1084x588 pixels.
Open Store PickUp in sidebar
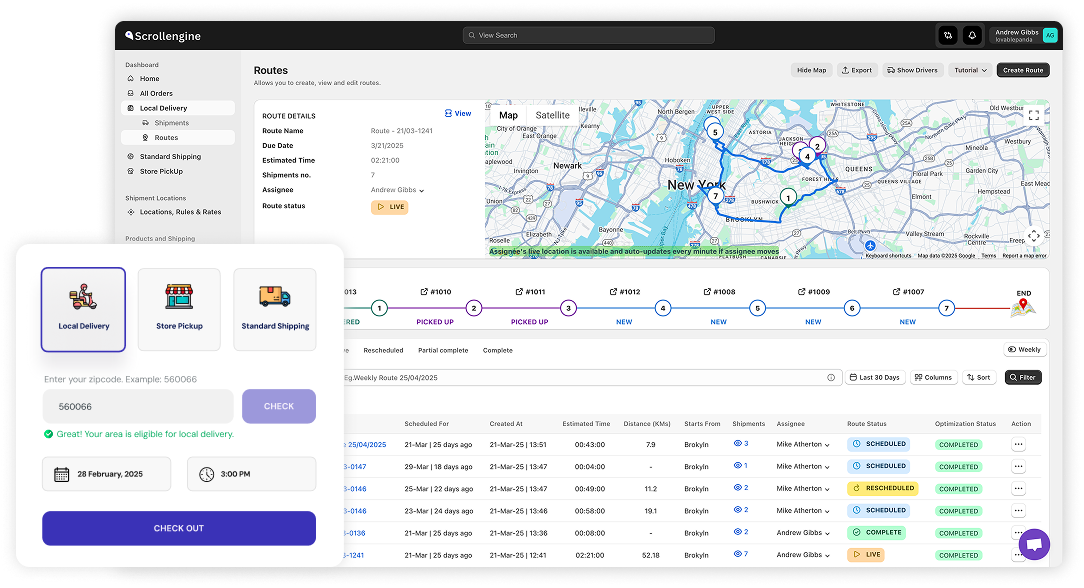point(161,171)
